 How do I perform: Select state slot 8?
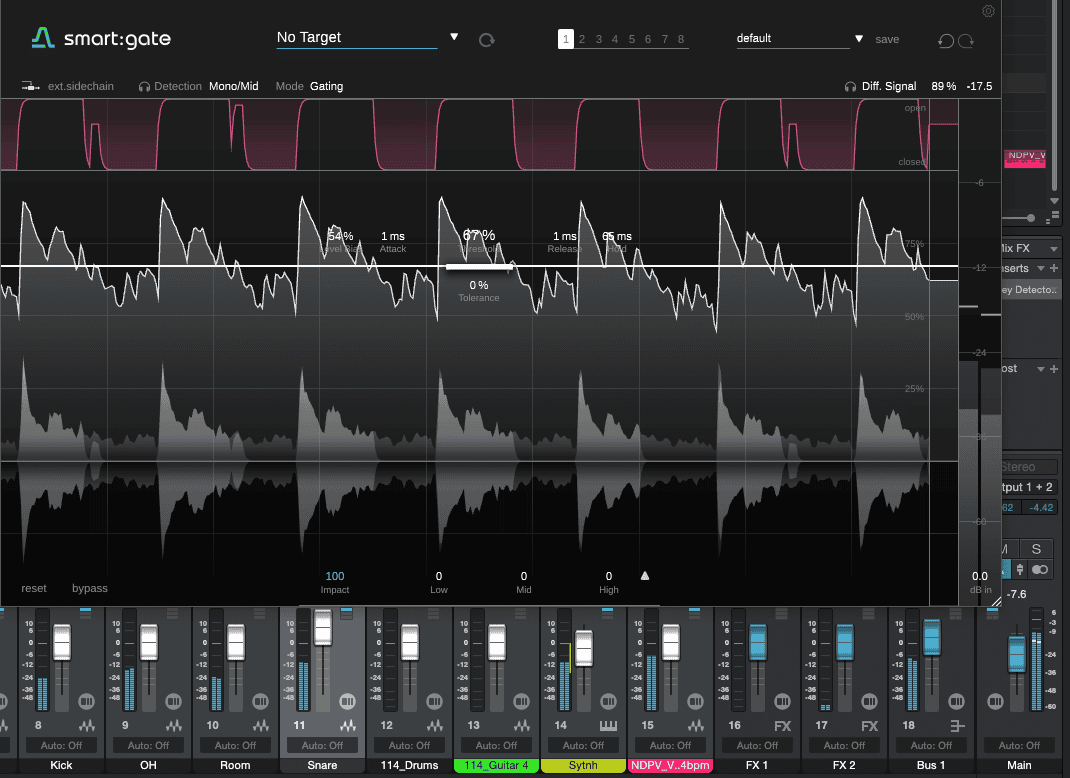coord(681,39)
